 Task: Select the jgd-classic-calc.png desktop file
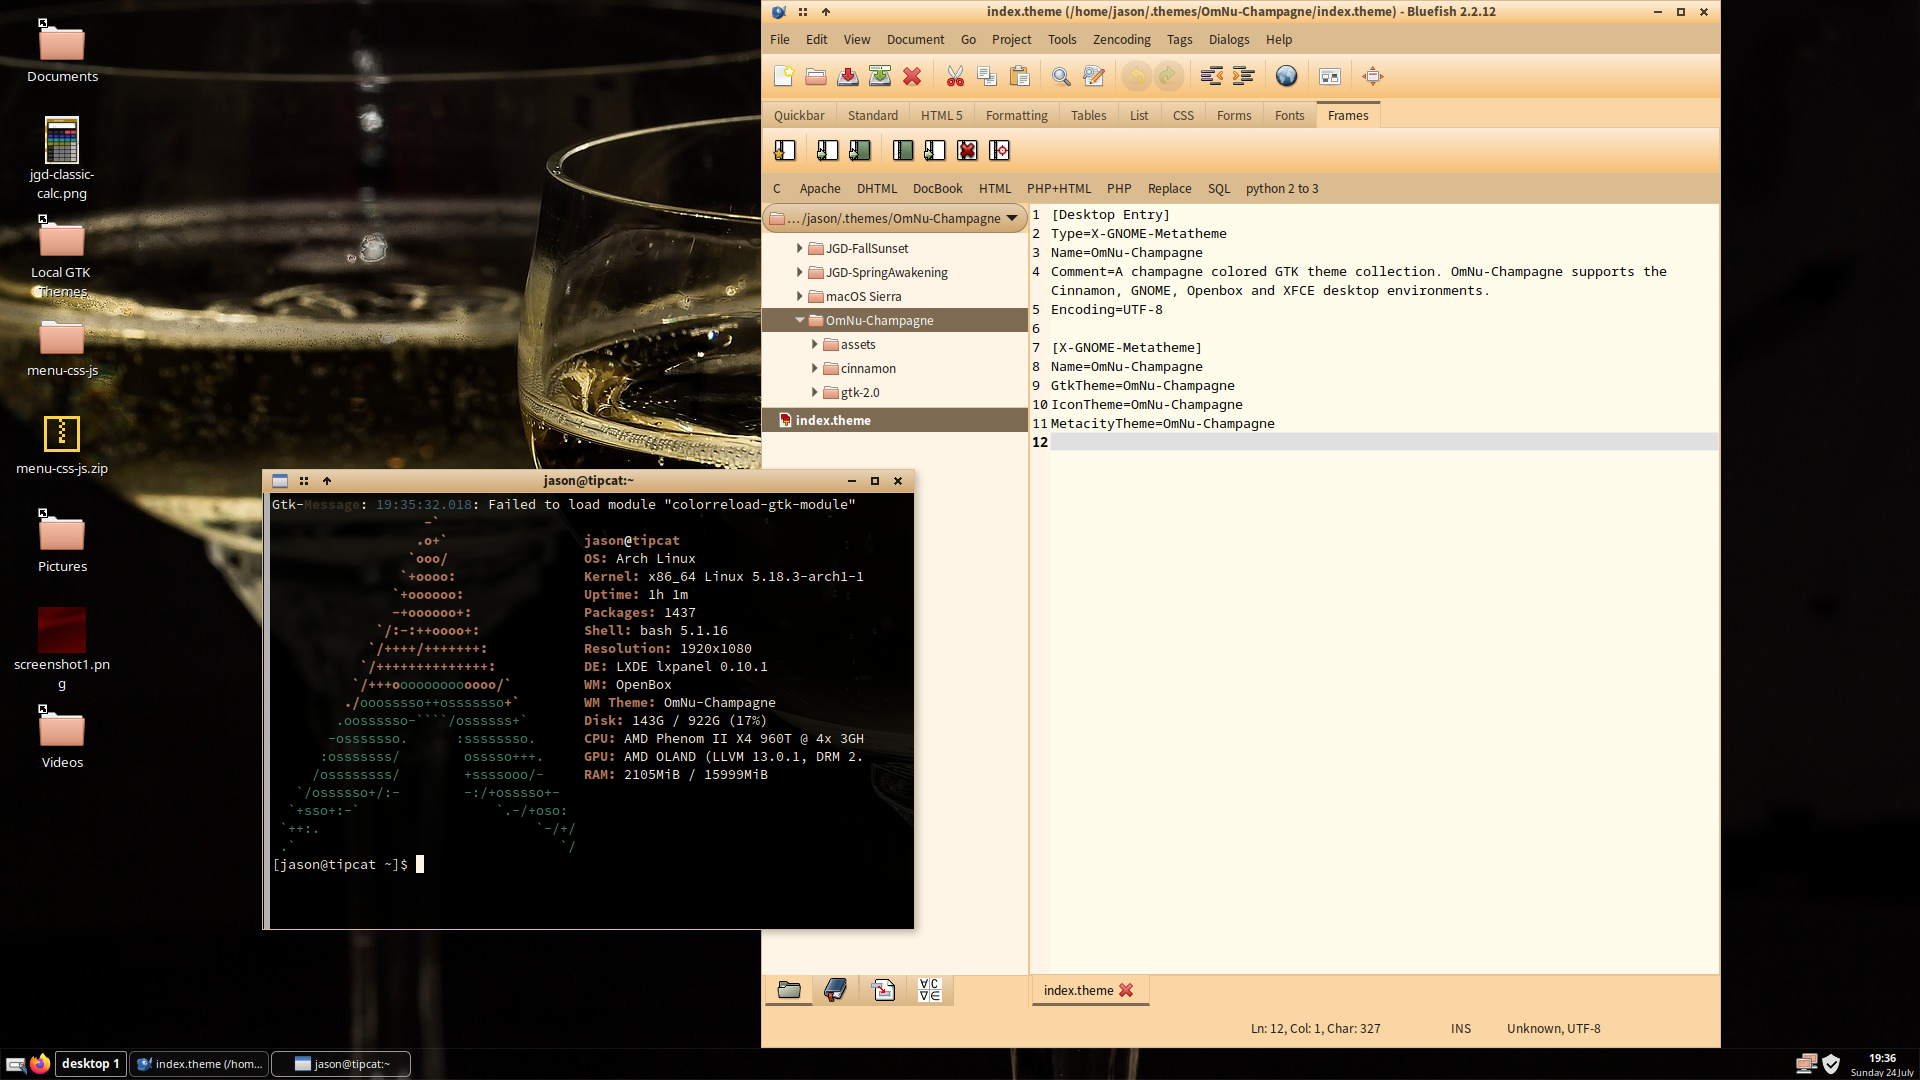coord(61,158)
